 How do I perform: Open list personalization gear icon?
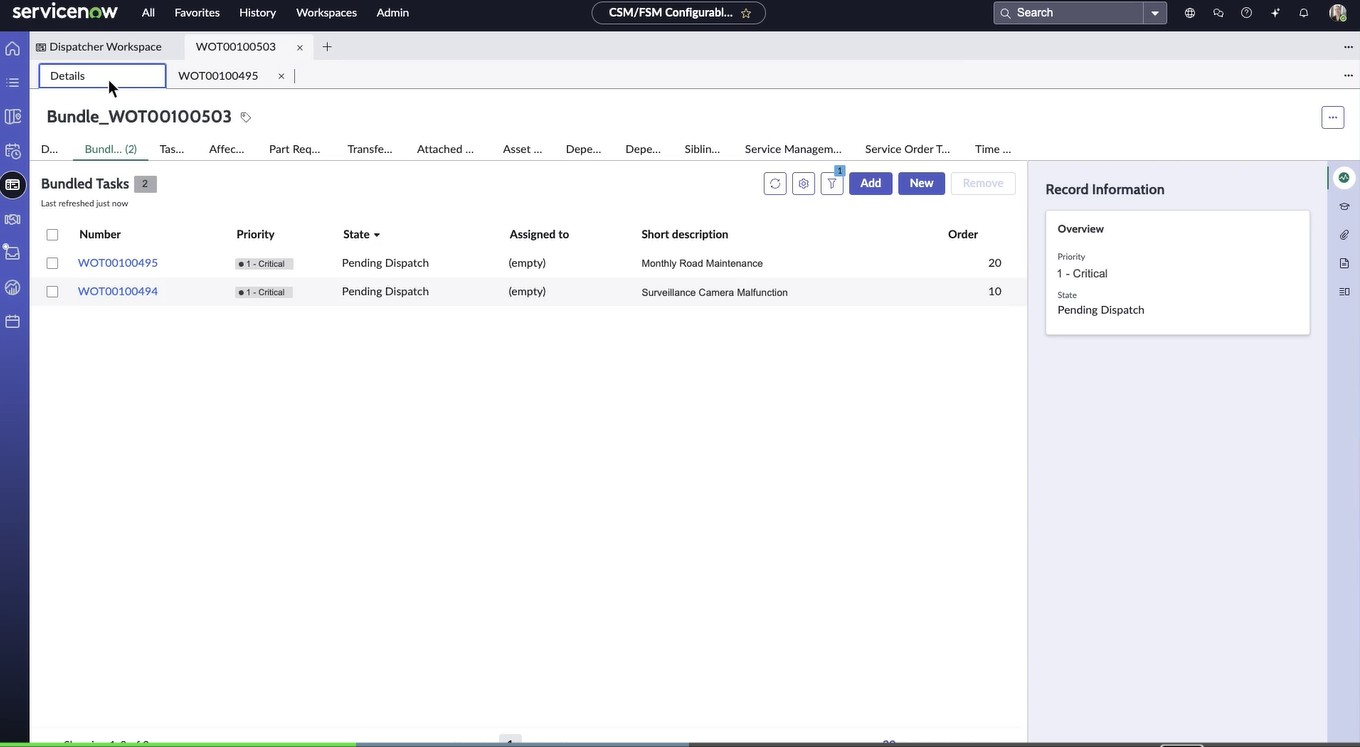(803, 184)
